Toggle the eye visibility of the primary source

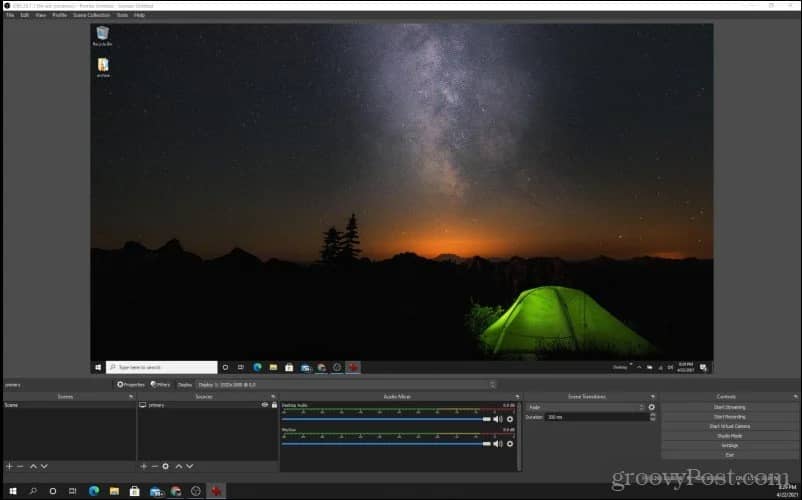click(265, 405)
